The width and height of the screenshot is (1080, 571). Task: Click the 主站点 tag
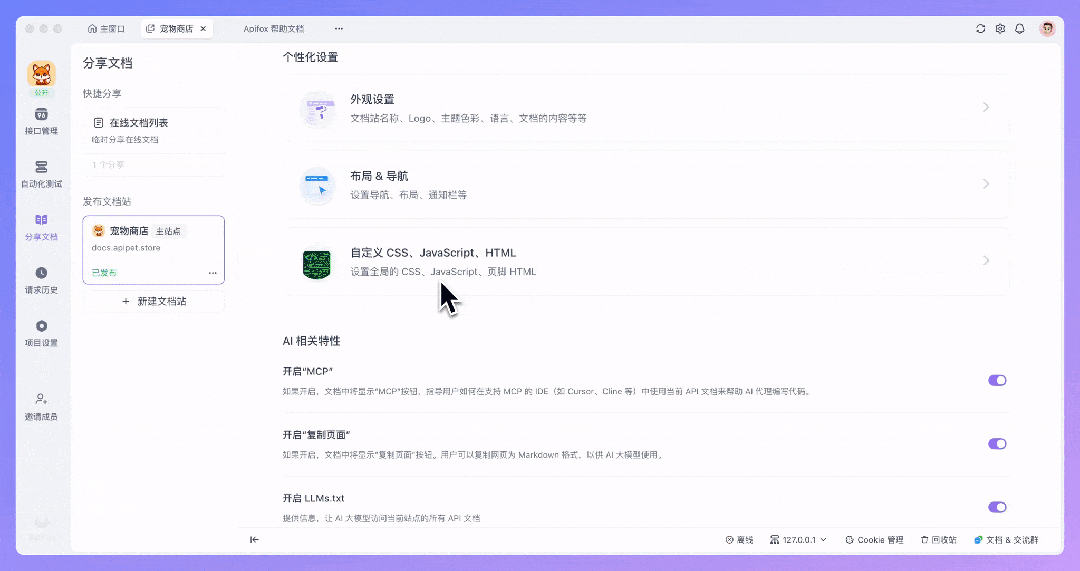168,231
